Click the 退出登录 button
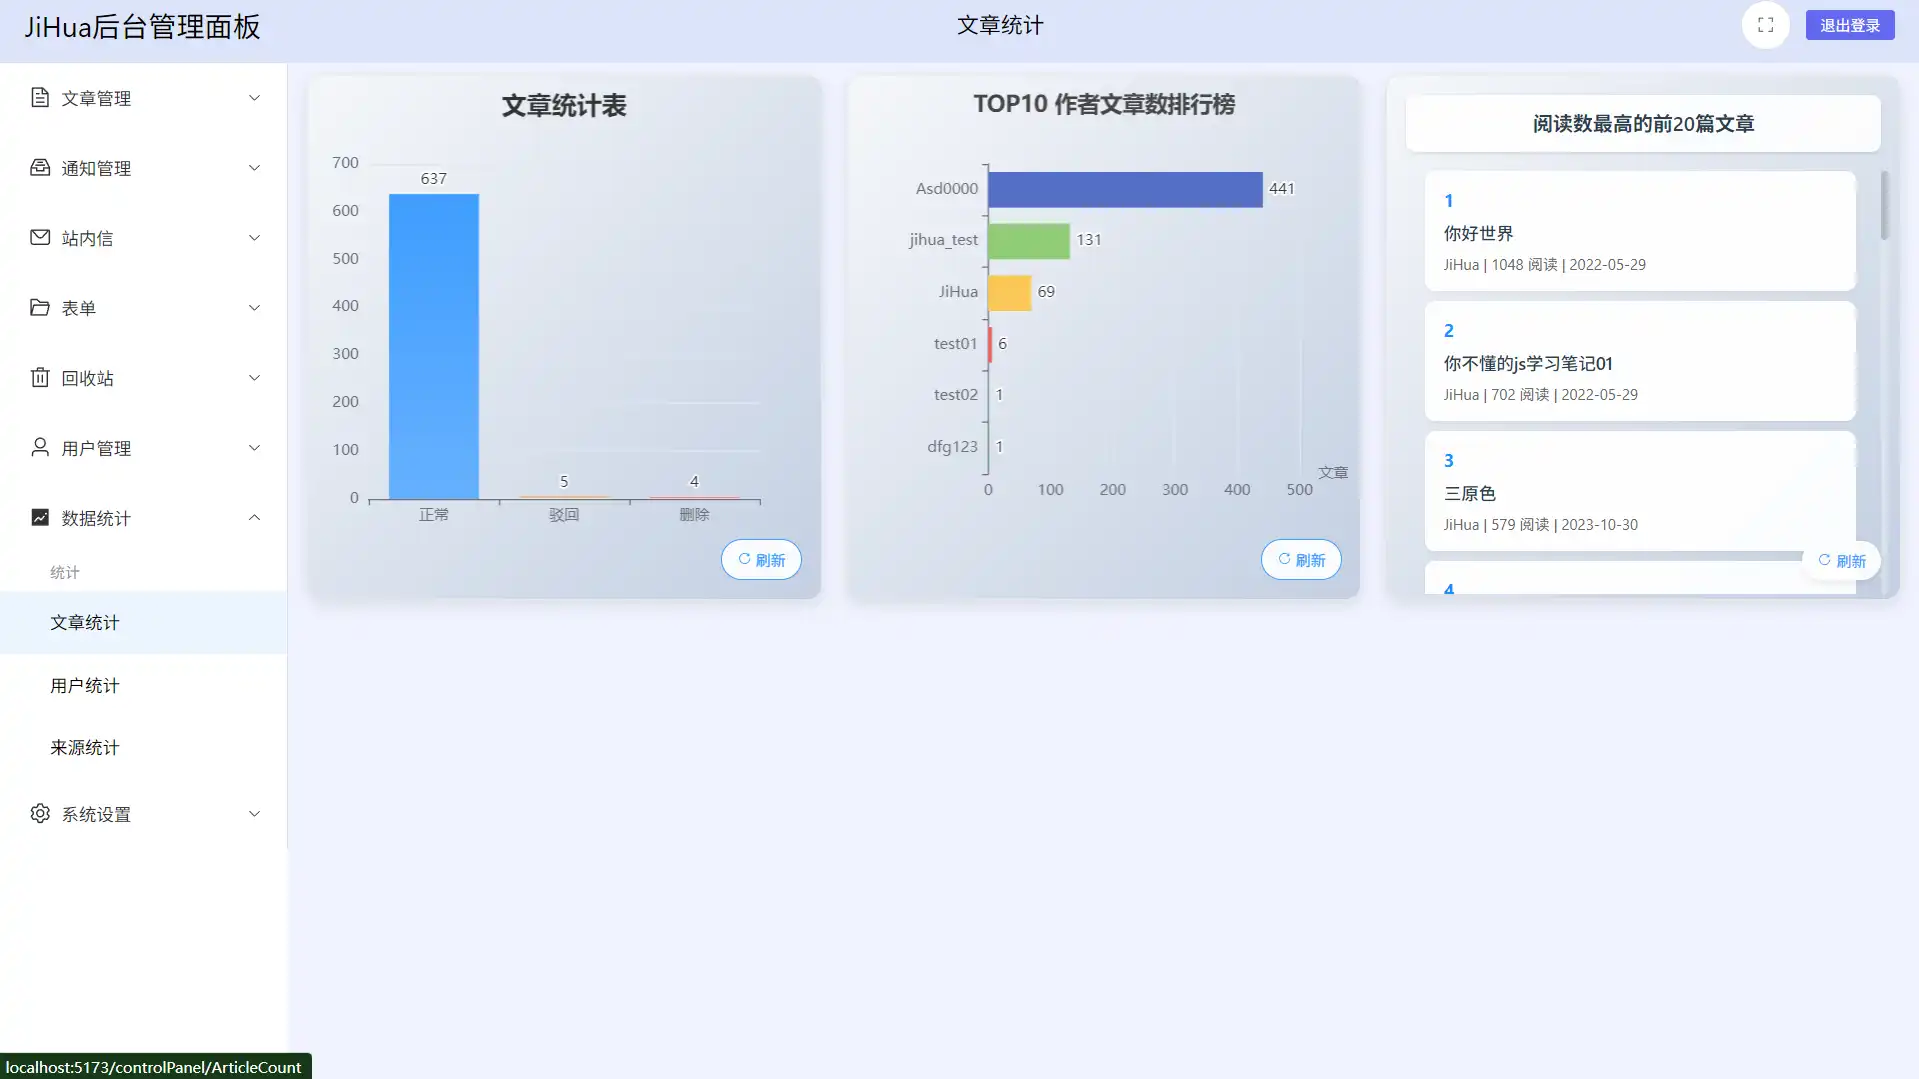Viewport: 1919px width, 1079px height. point(1849,24)
